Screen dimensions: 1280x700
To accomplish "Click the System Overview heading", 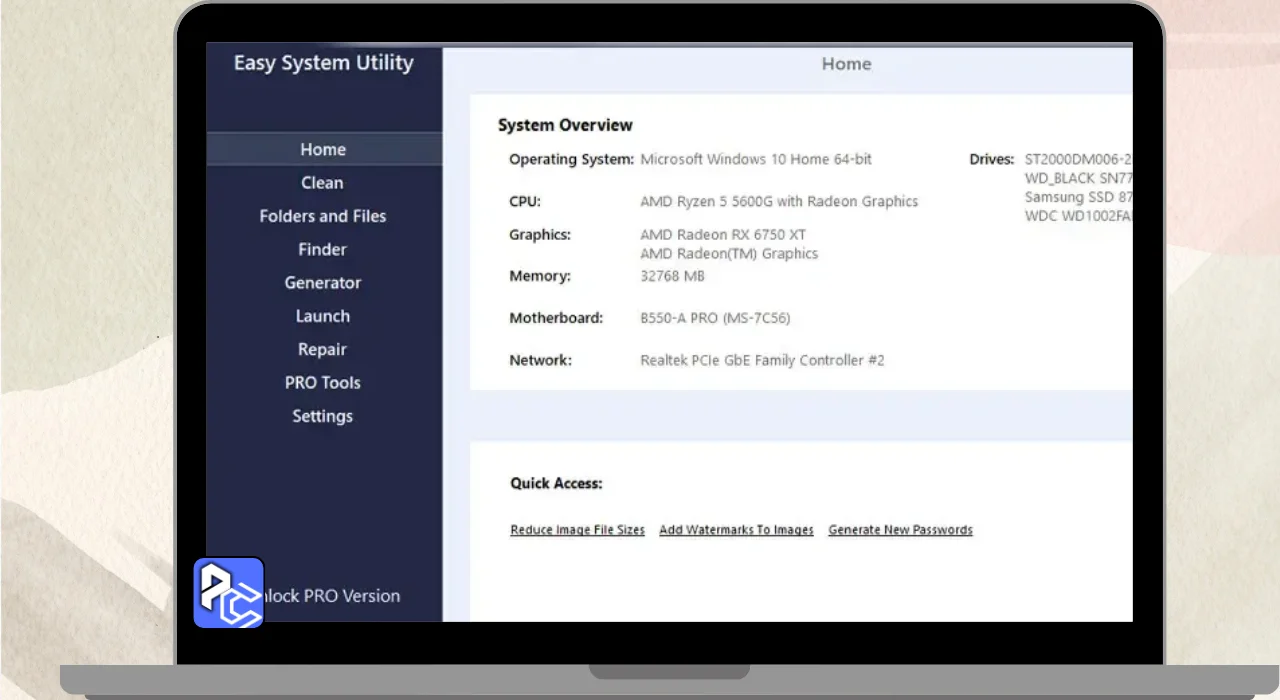I will tap(565, 125).
